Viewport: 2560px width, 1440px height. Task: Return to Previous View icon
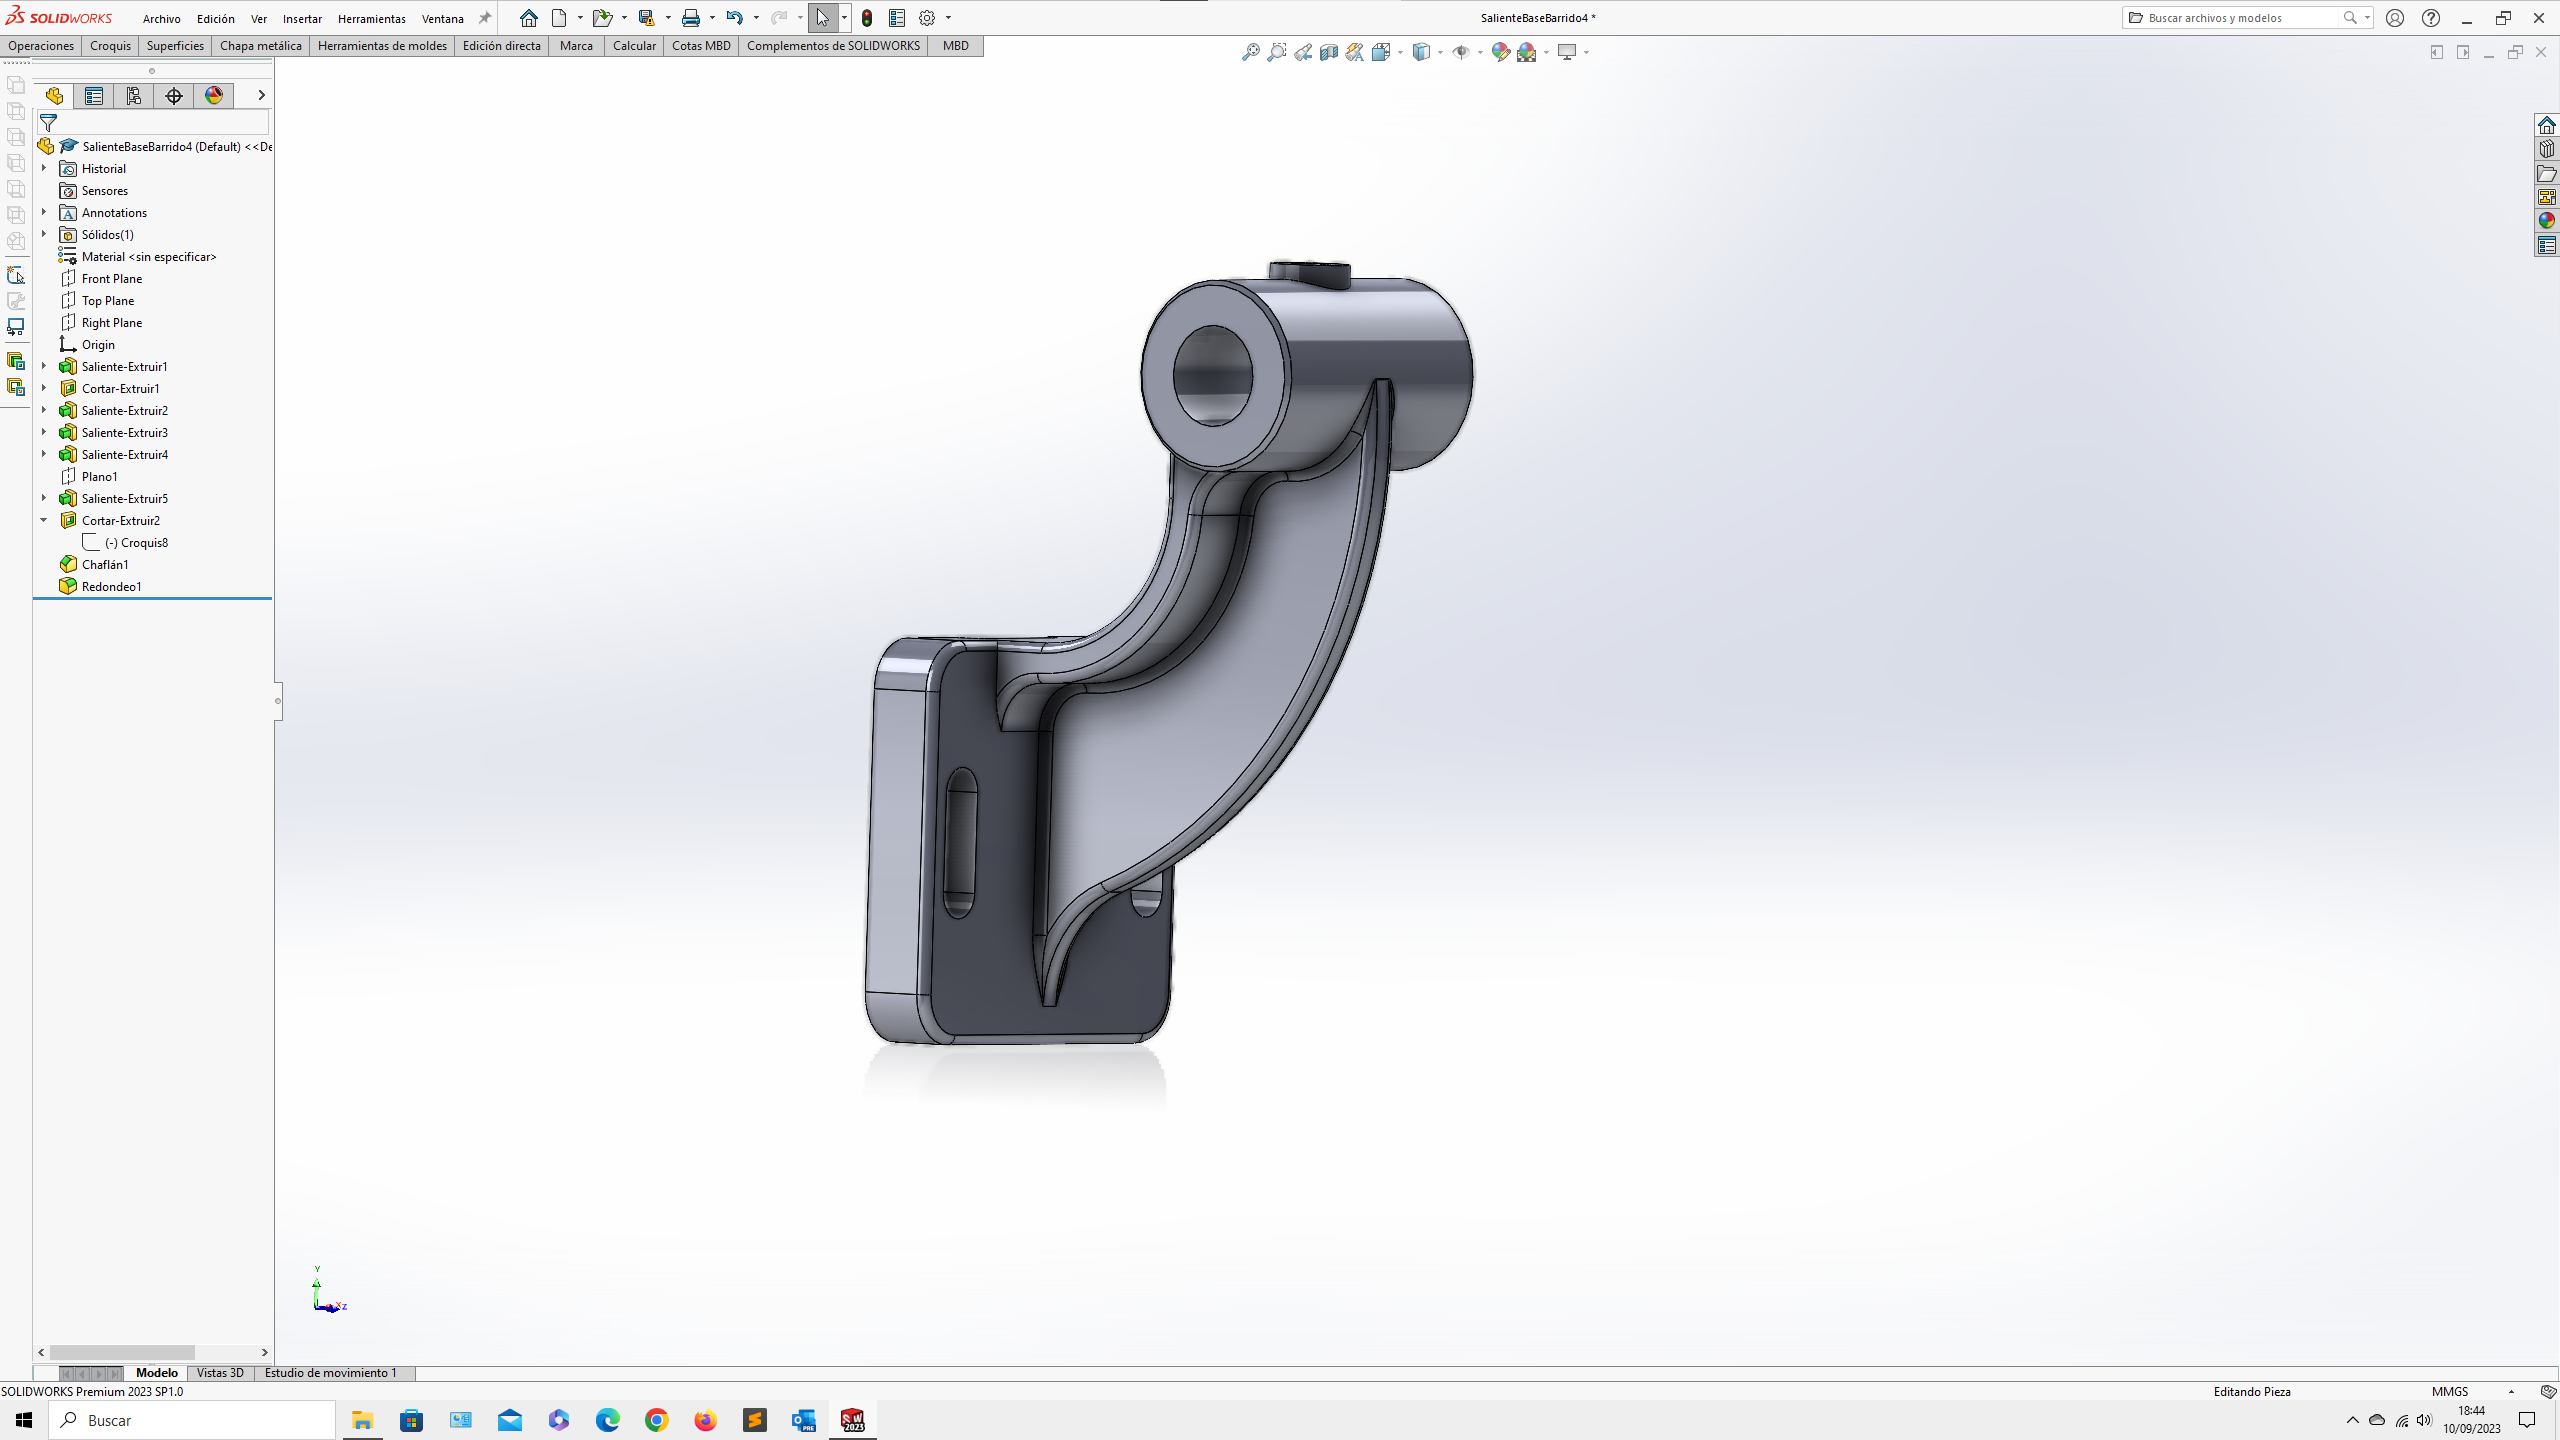[1303, 52]
